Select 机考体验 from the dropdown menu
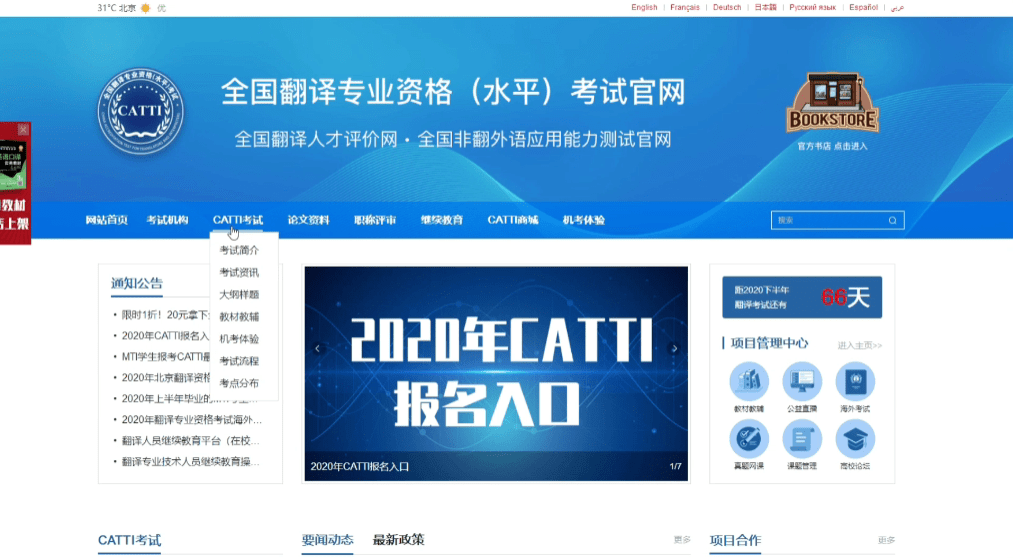1013x559 pixels. point(239,339)
